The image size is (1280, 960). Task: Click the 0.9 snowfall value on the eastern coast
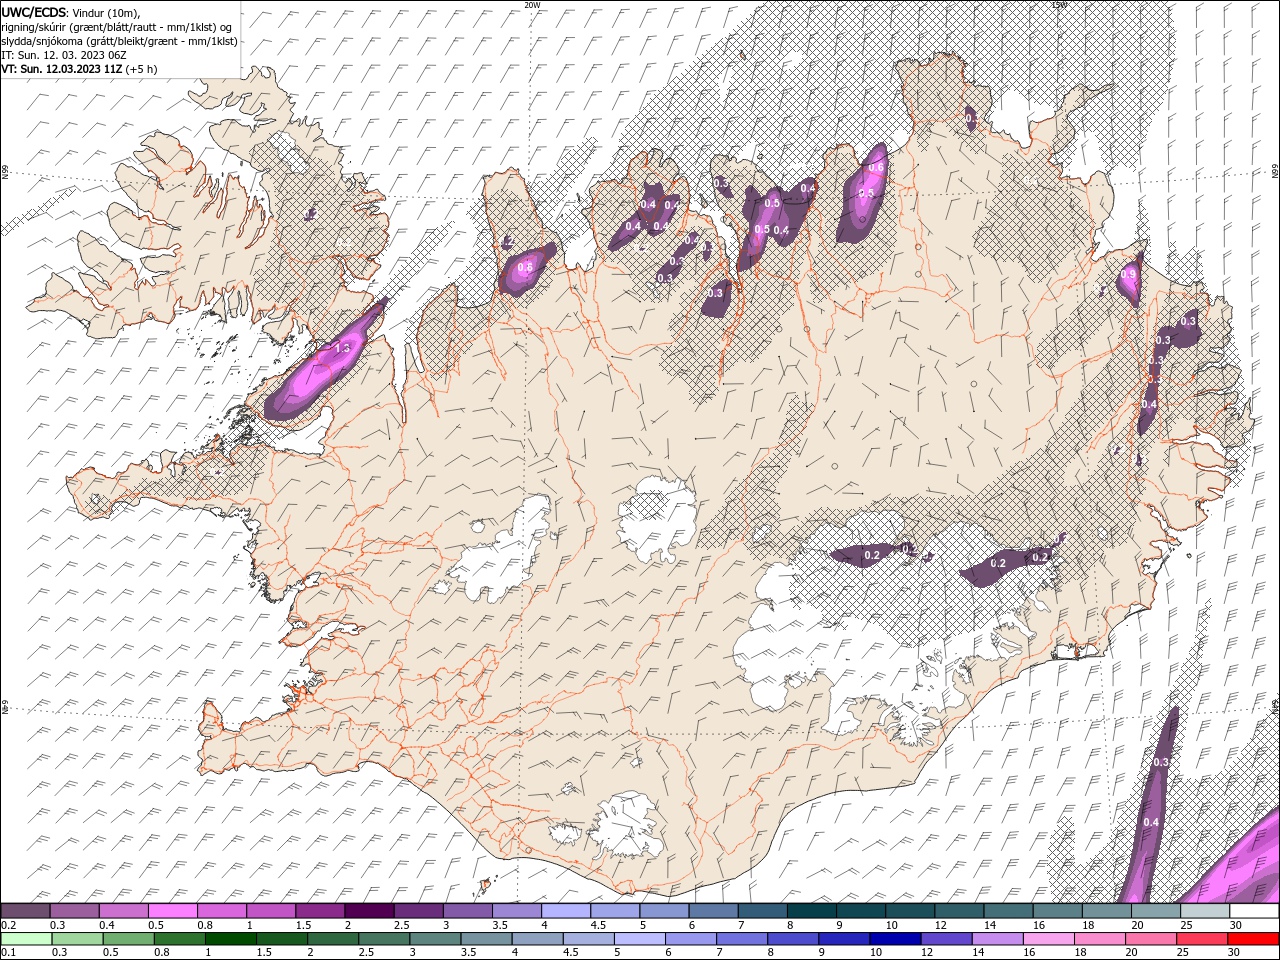coord(1129,274)
